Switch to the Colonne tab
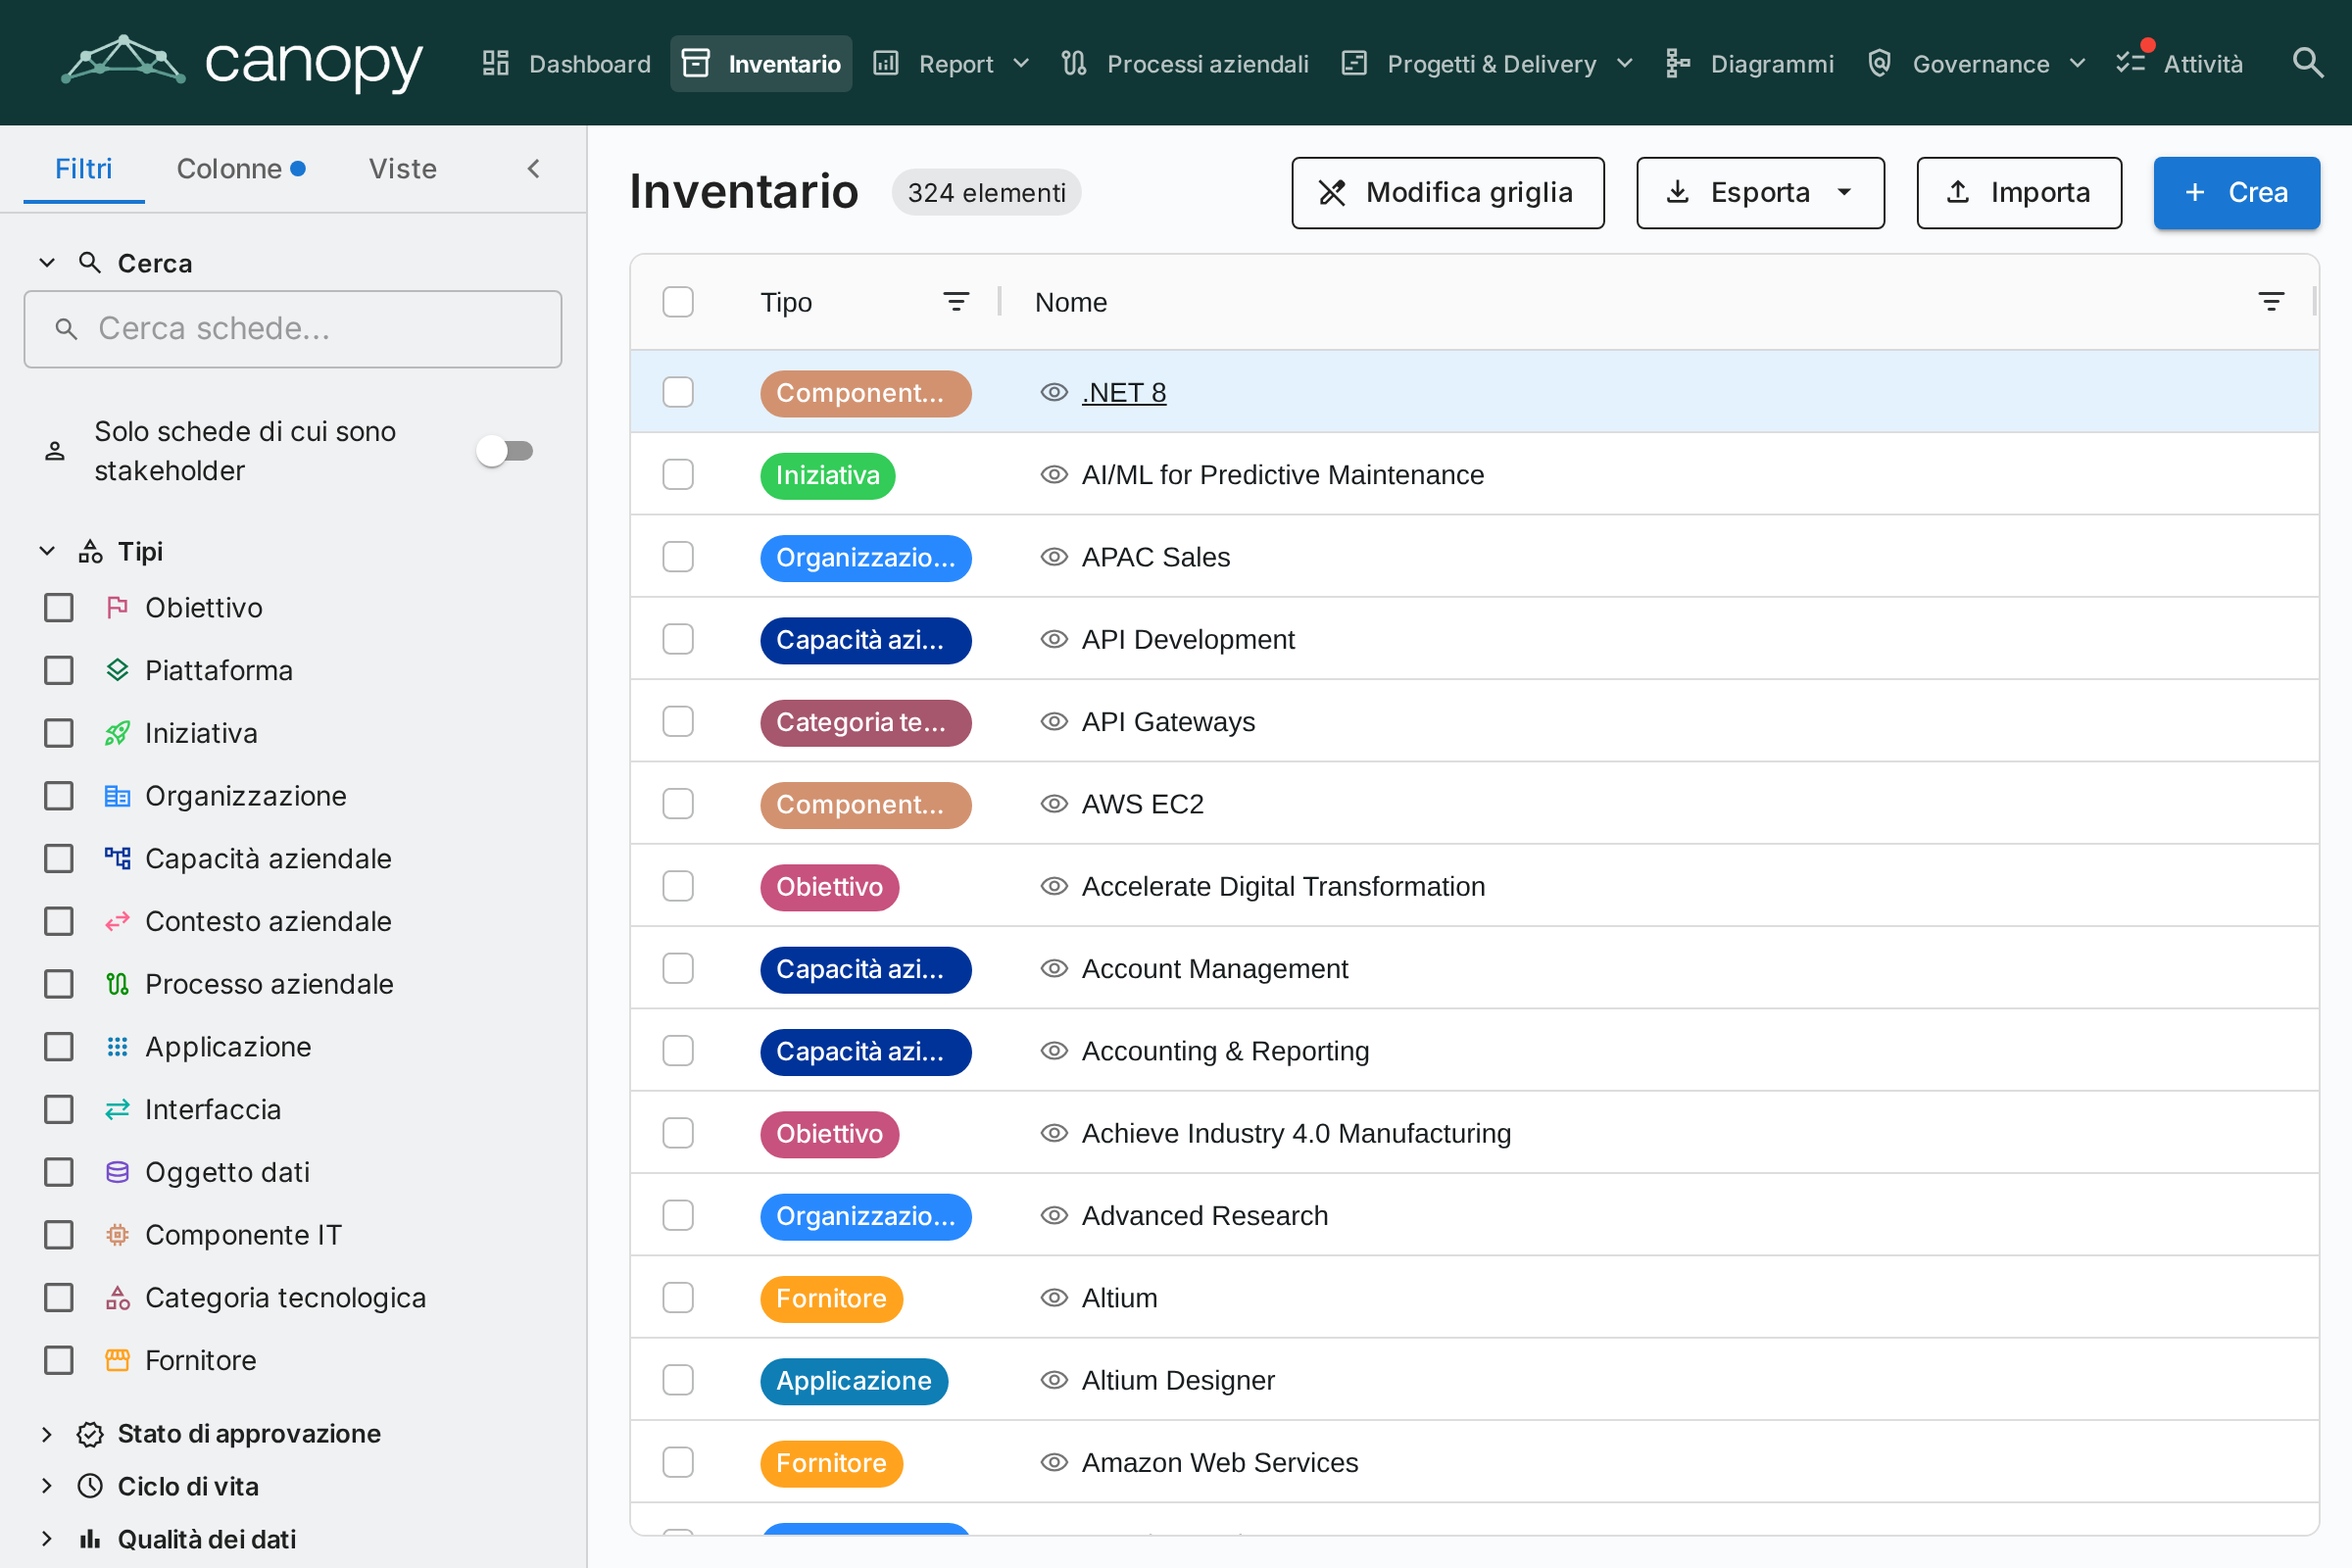2352x1568 pixels. (x=241, y=169)
